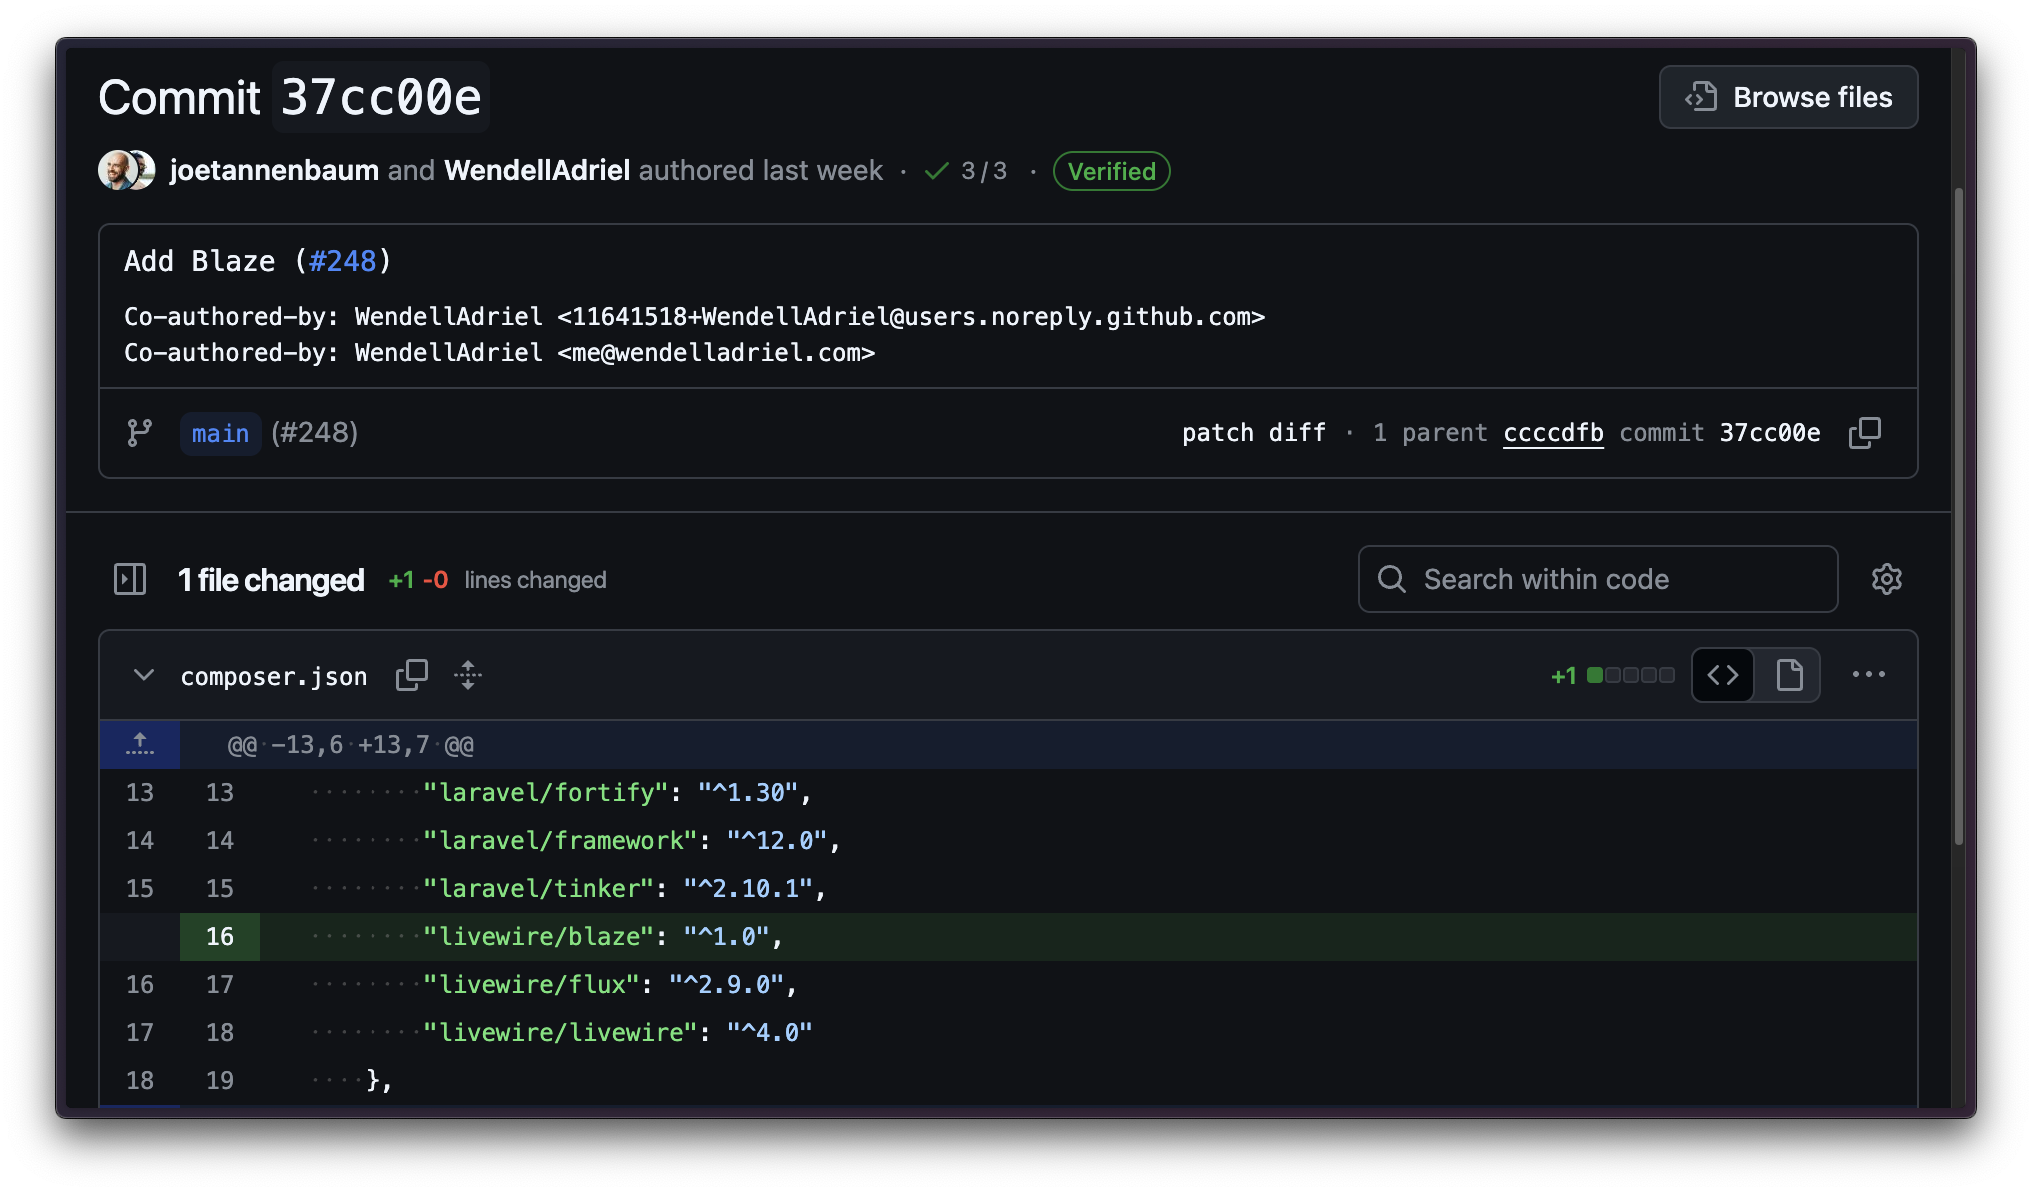
Task: Open the diff view link
Action: pos(1297,433)
